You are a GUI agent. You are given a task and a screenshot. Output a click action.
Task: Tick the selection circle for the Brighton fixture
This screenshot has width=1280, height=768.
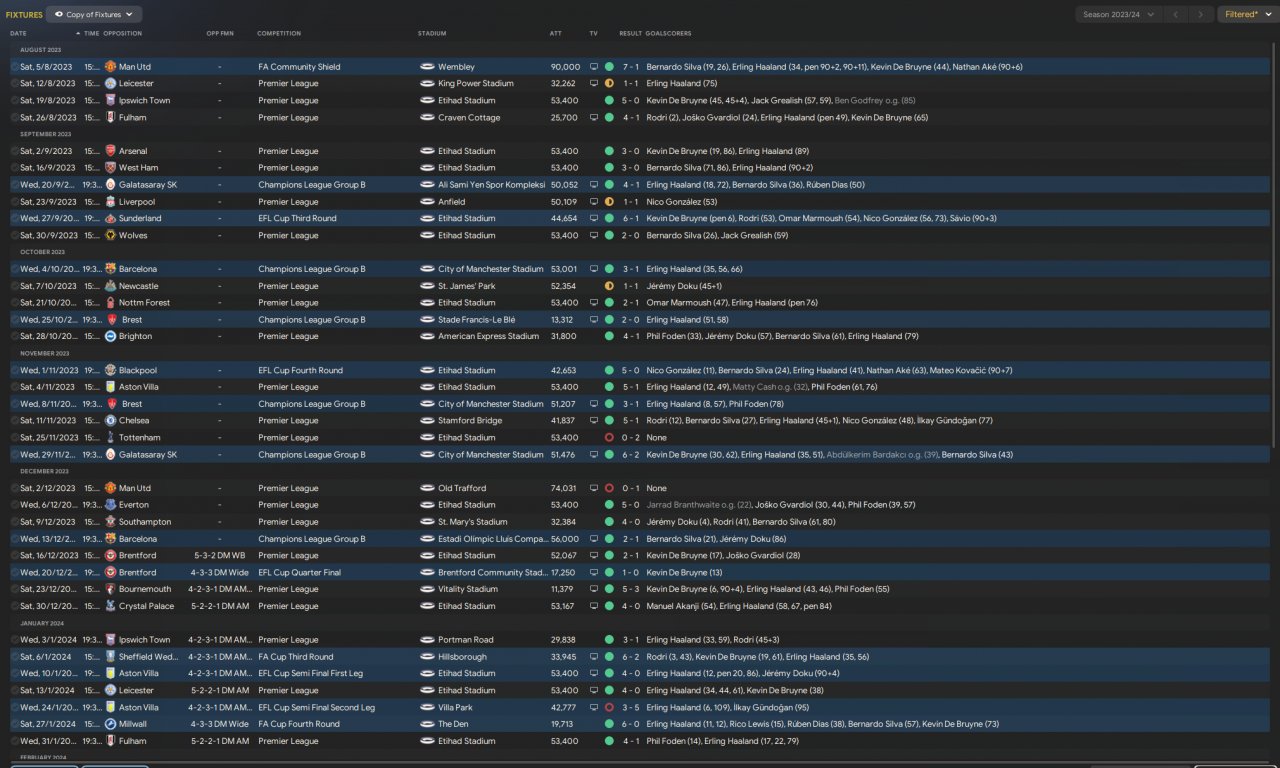coord(14,336)
